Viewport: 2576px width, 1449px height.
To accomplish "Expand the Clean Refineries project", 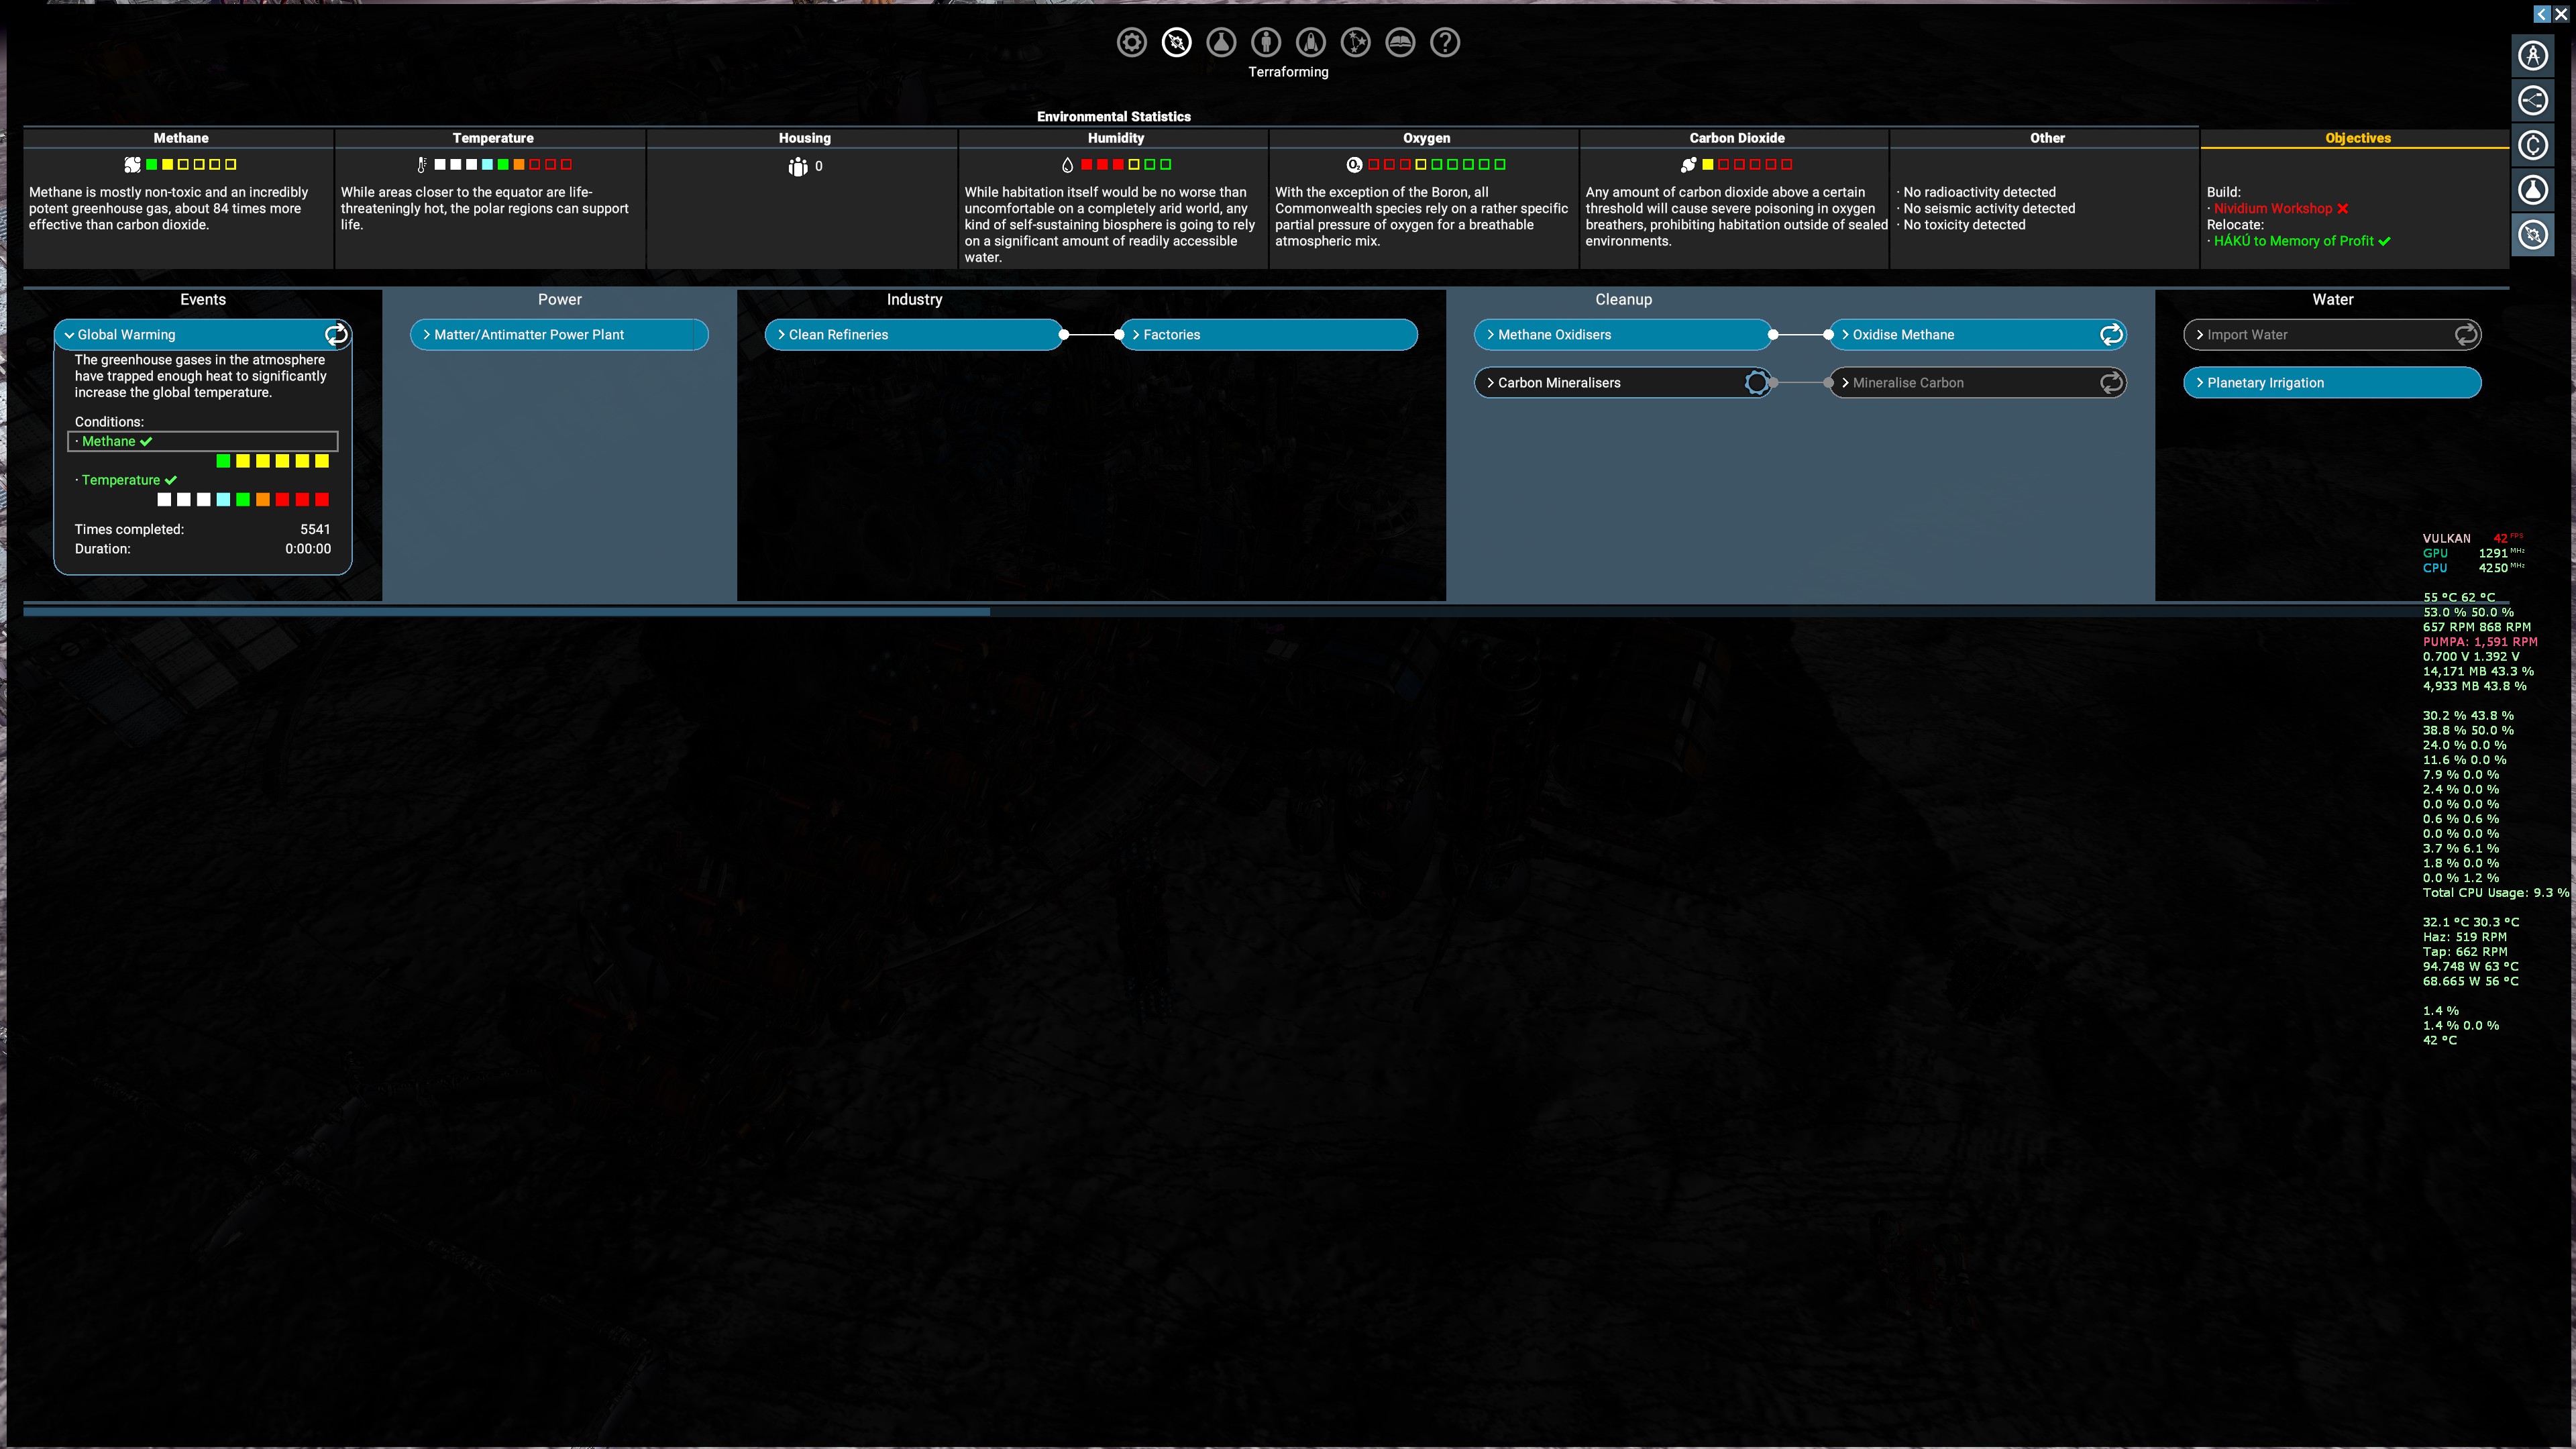I will coord(781,335).
